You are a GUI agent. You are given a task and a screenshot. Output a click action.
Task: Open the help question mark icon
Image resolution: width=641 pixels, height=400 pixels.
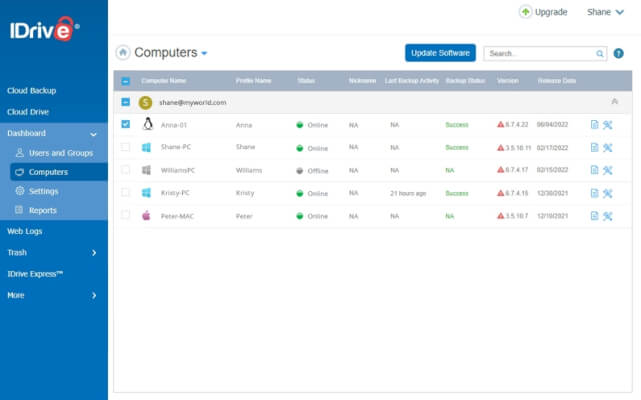tap(619, 53)
